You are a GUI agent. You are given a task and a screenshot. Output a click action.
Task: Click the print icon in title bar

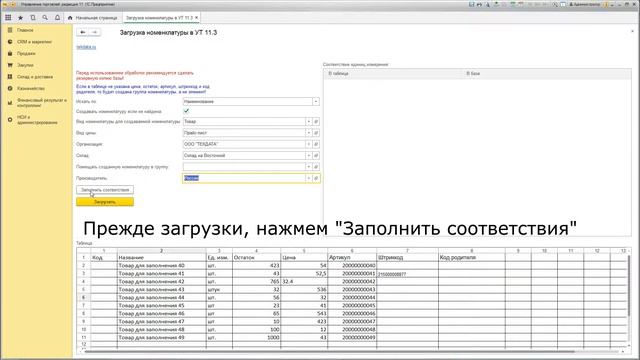point(480,4)
